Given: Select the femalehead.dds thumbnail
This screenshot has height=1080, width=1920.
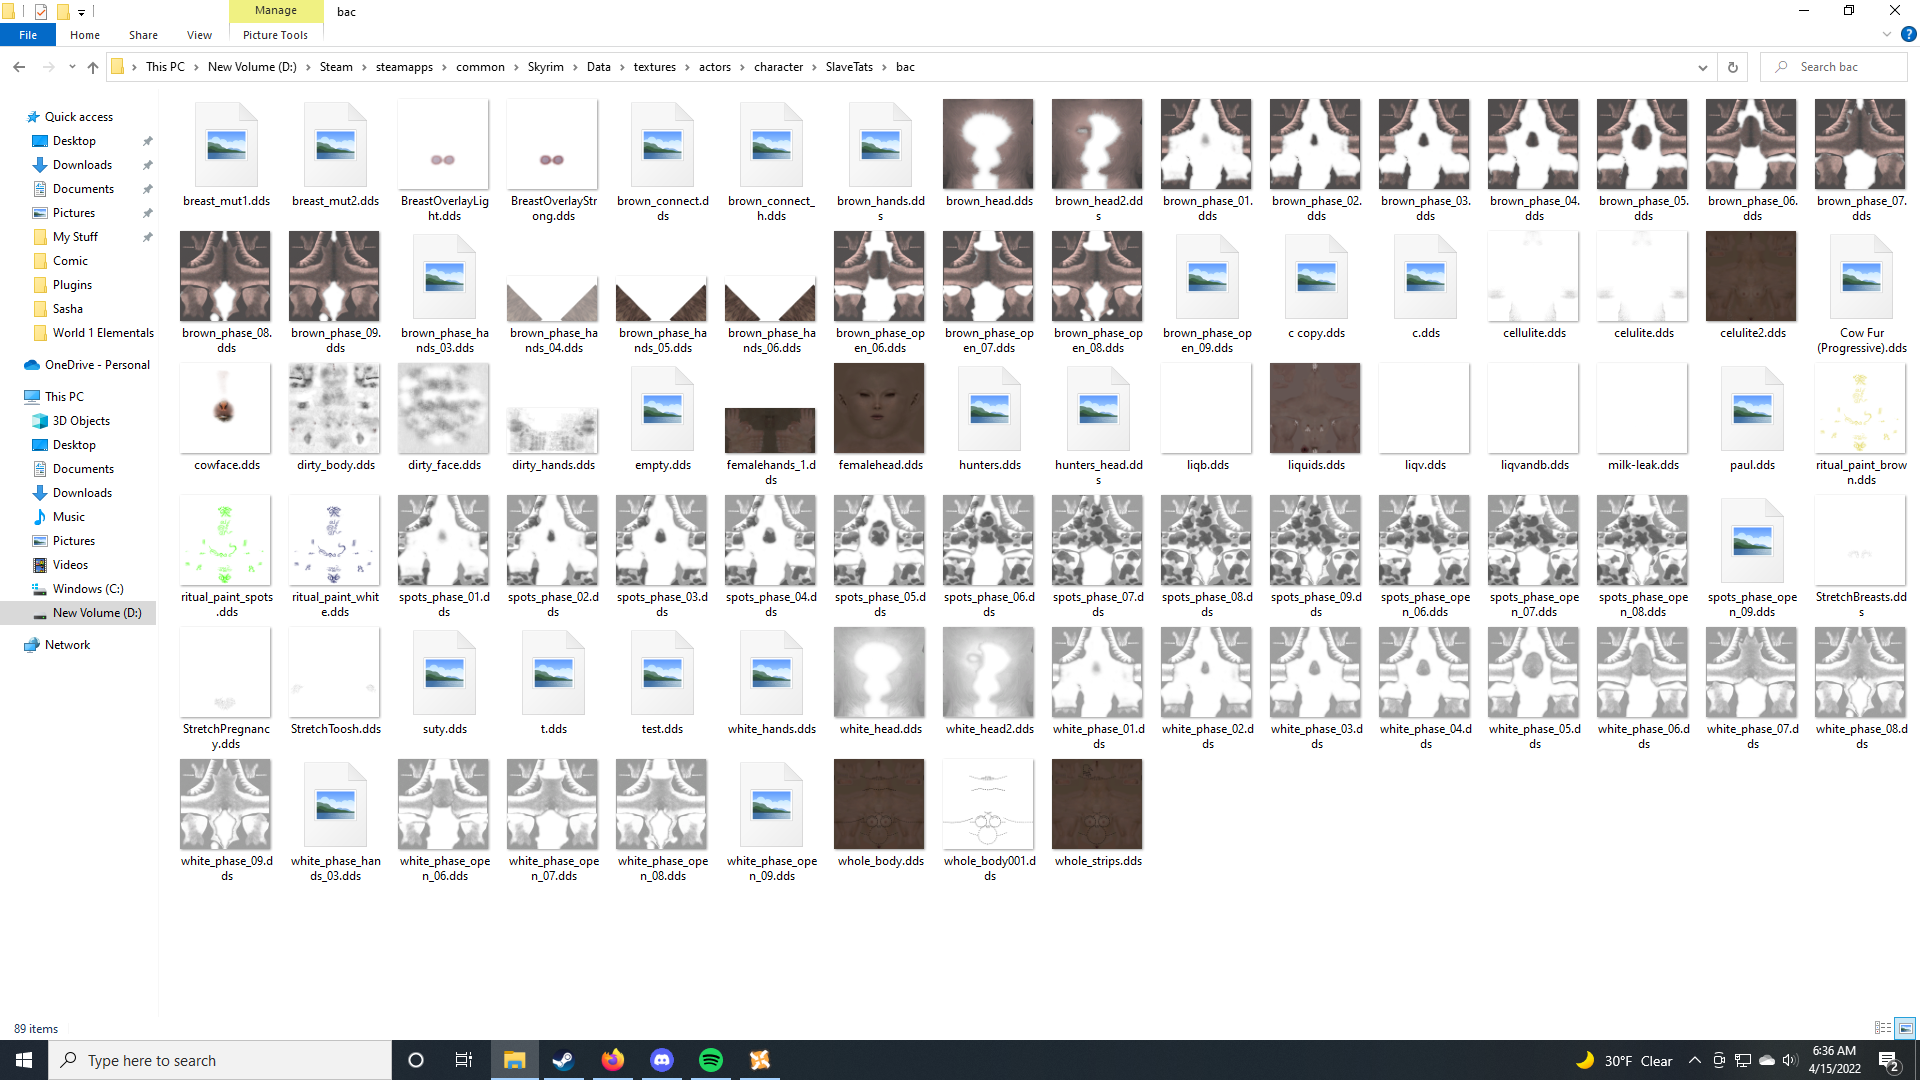Looking at the screenshot, I should [880, 408].
